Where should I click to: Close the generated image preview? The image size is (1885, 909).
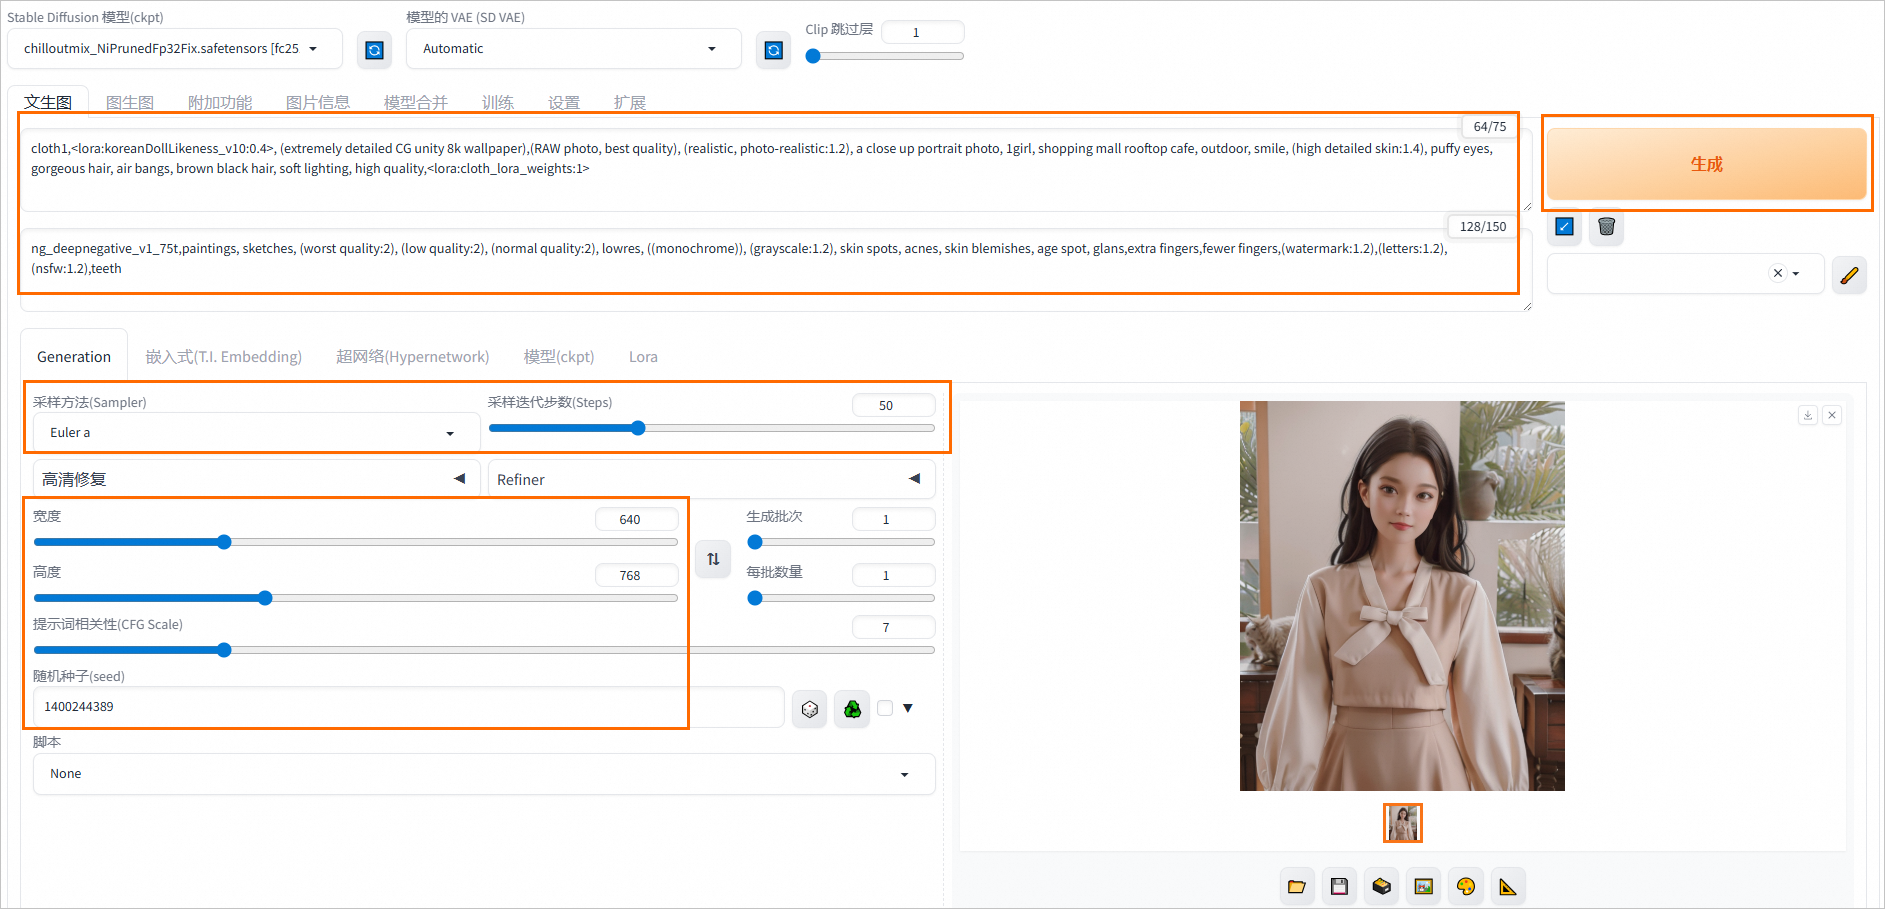click(x=1832, y=415)
